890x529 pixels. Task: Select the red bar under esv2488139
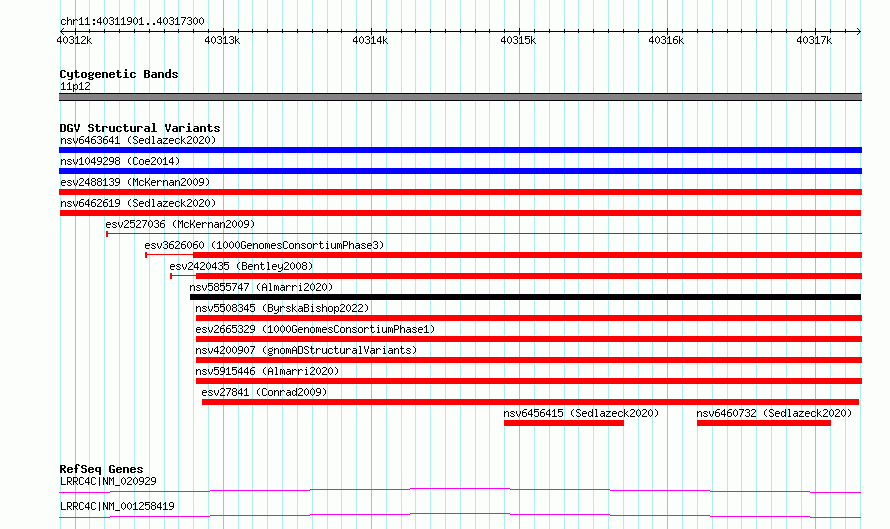[460, 192]
